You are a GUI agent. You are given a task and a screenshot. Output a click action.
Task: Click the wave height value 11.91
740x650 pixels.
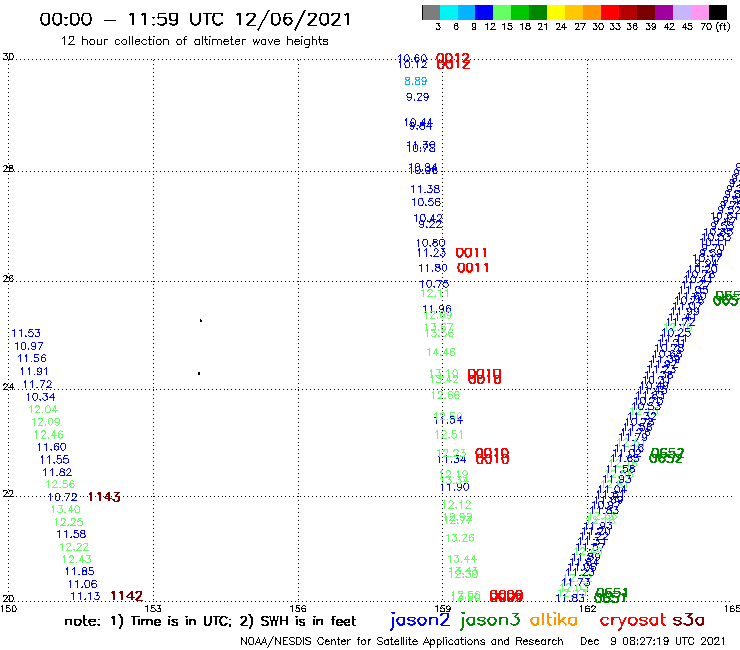tap(34, 371)
